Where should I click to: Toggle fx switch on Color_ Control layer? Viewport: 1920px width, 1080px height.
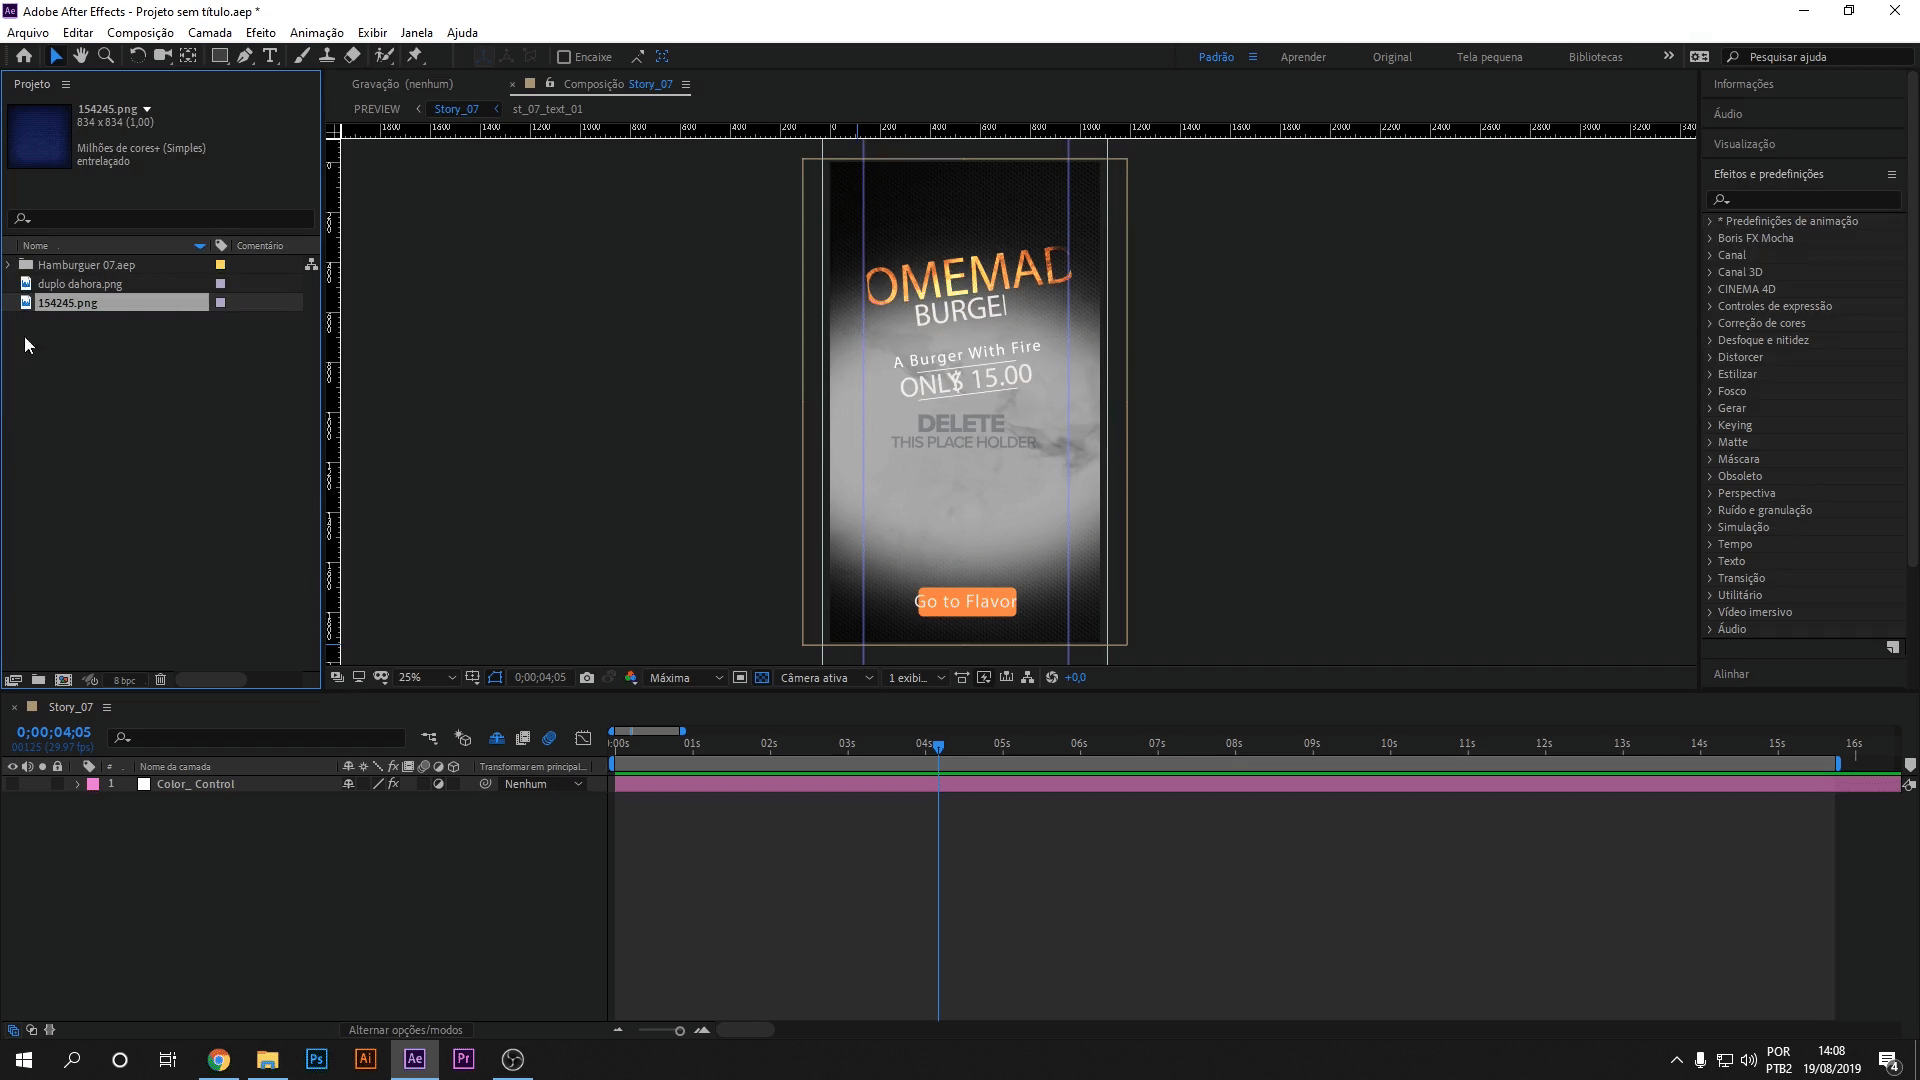pos(394,785)
